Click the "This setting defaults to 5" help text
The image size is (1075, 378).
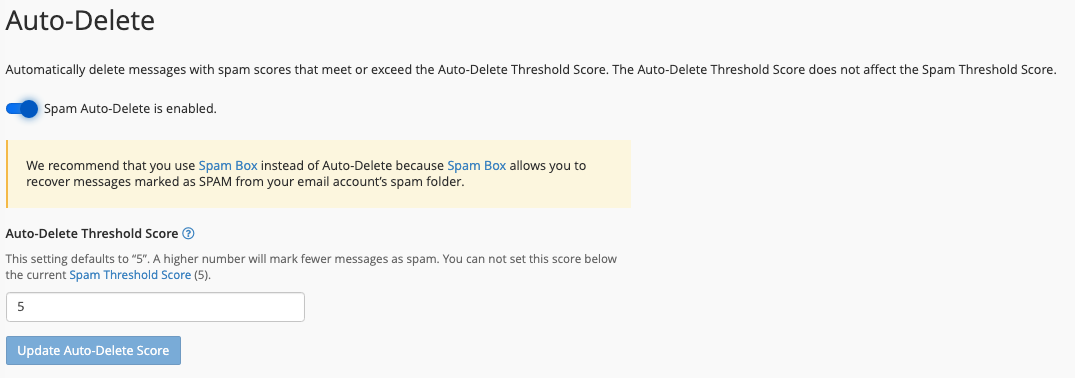[311, 267]
